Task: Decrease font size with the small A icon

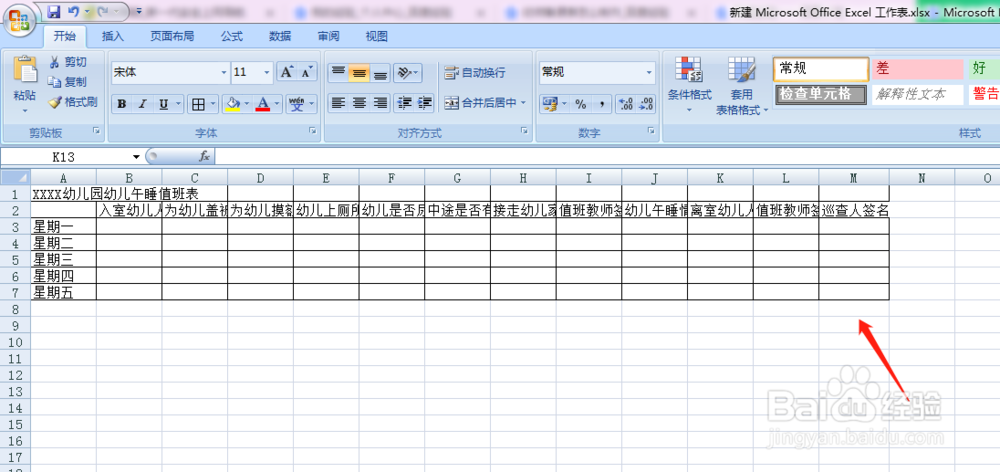Action: [306, 72]
